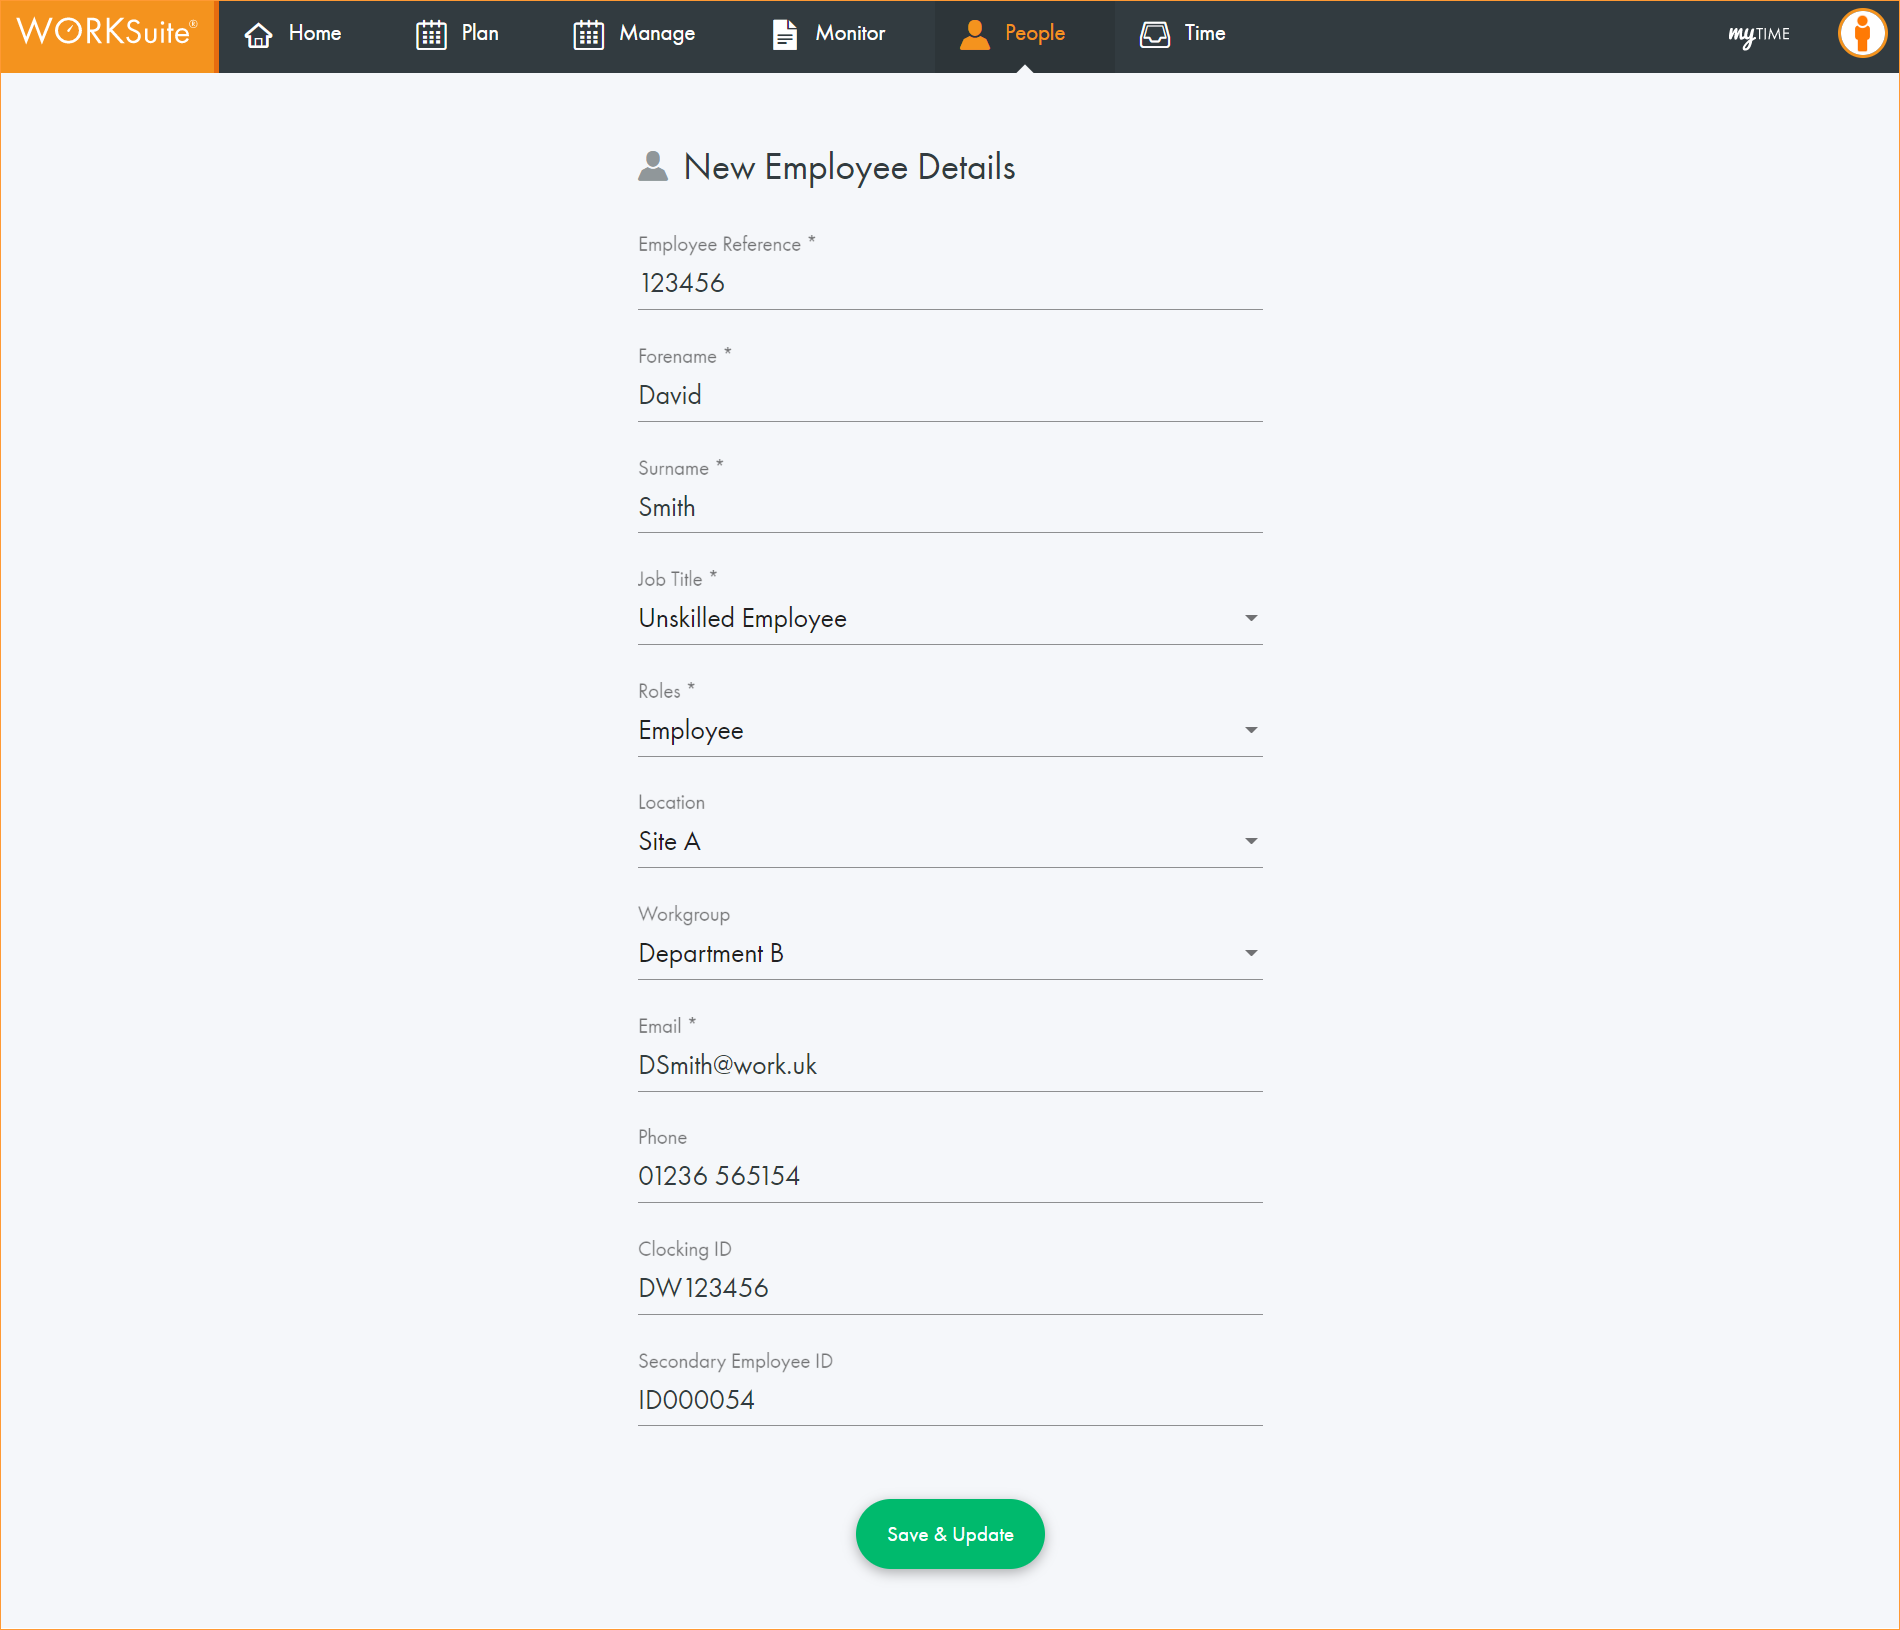Viewport: 1900px width, 1630px height.
Task: Expand the Location dropdown arrow
Action: point(1250,842)
